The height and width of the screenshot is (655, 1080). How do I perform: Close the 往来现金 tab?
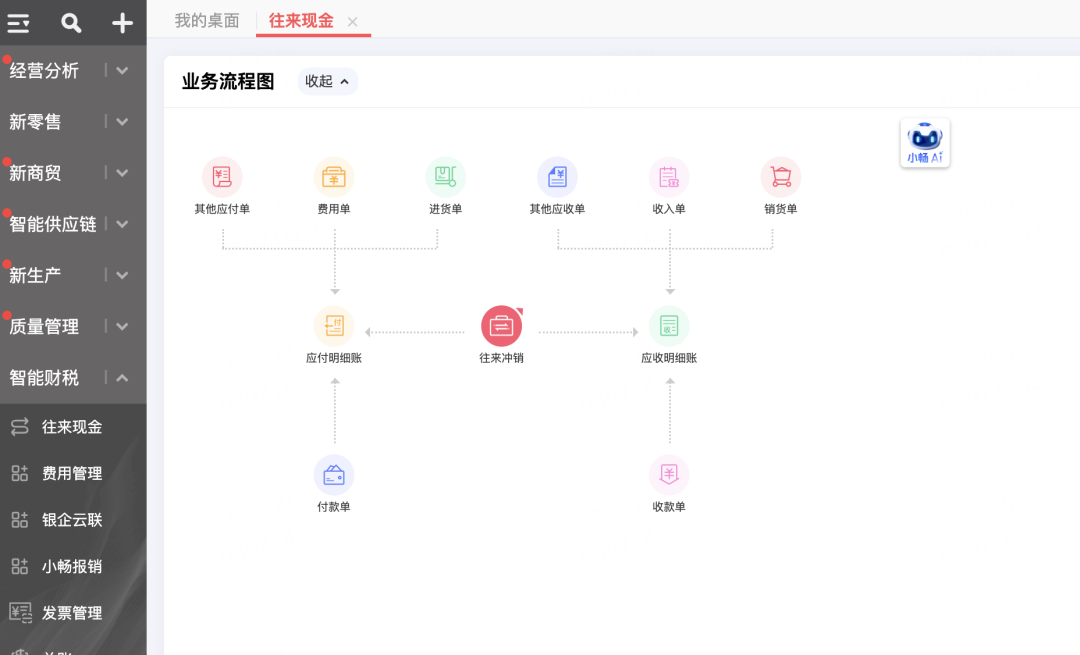353,22
